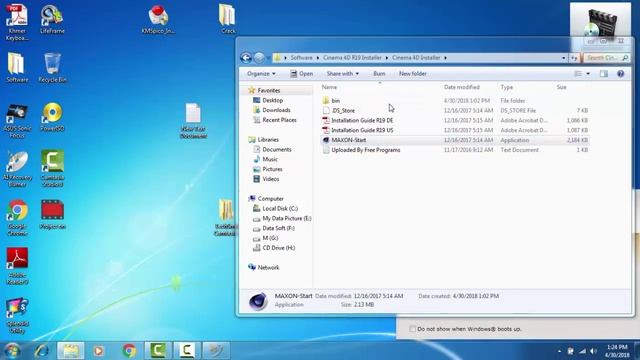Click the Explorer Help icon

tap(620, 74)
